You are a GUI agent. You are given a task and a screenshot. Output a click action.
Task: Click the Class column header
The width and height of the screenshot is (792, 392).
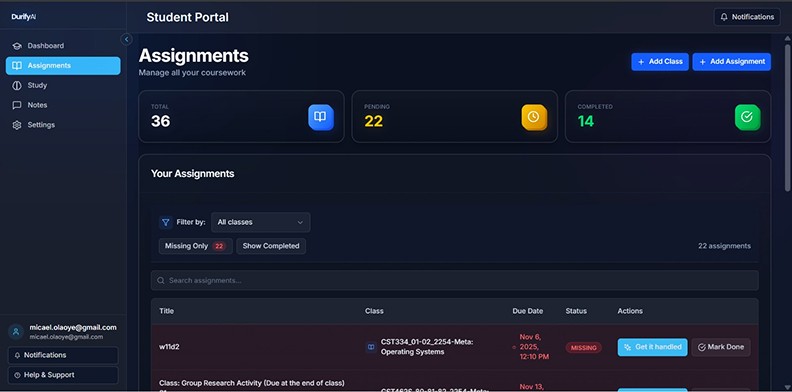(x=374, y=311)
